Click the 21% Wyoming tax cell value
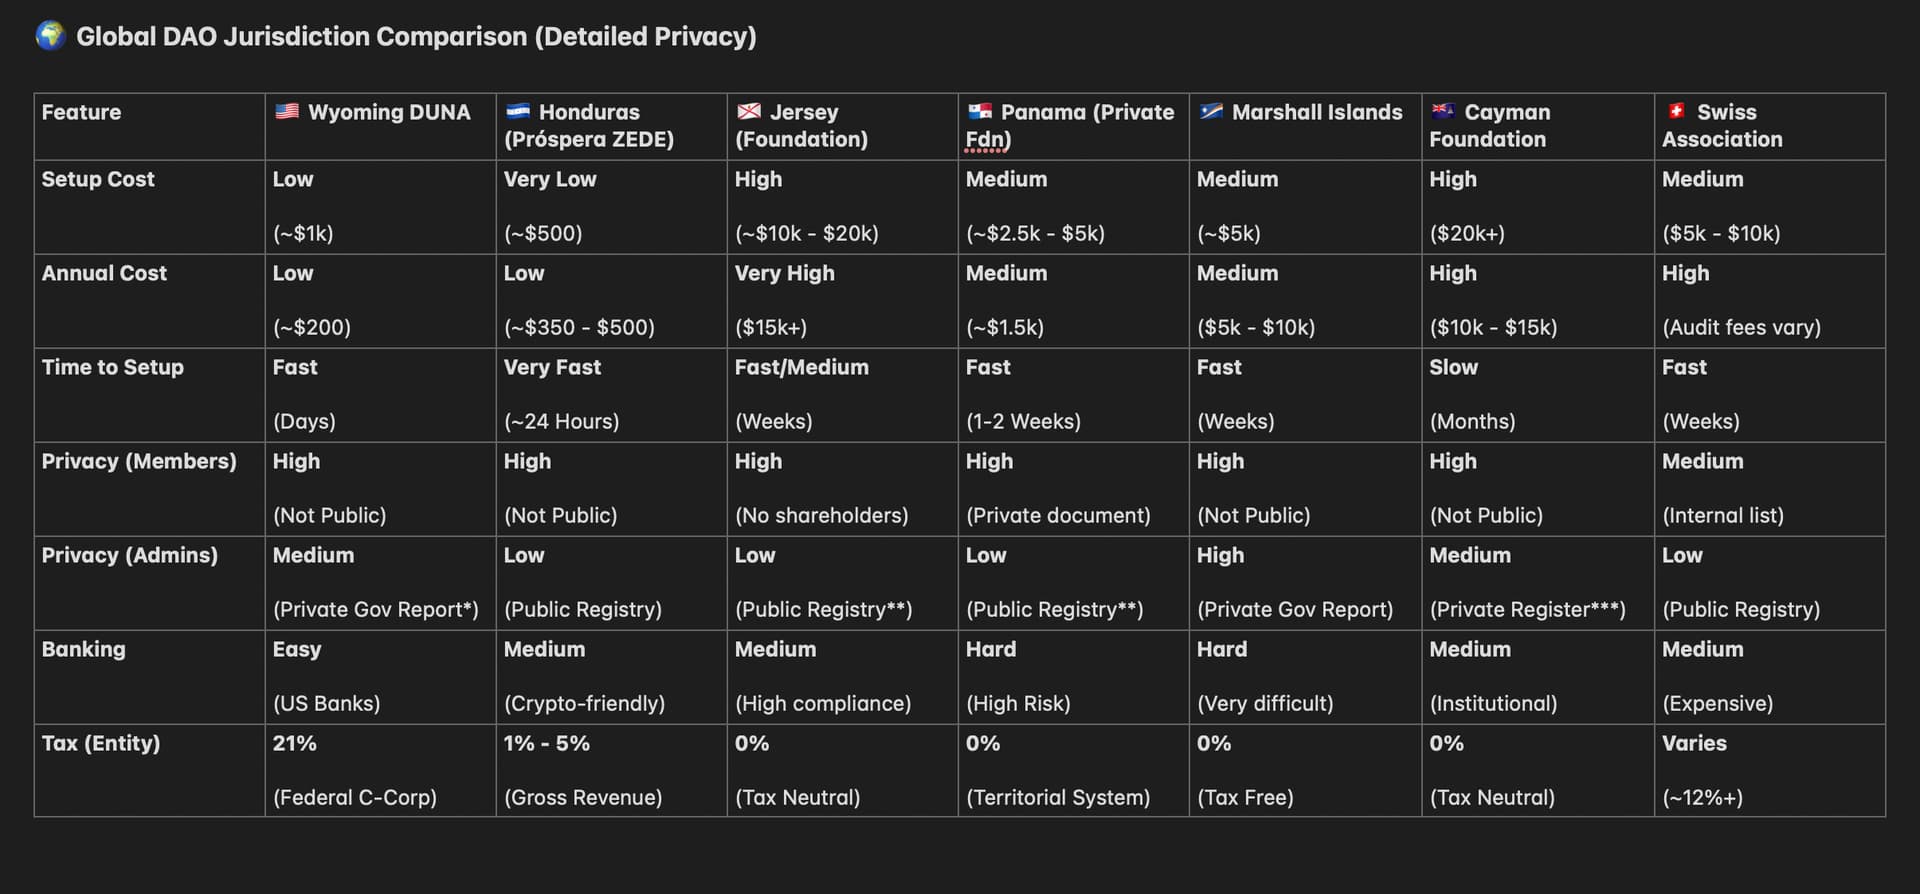This screenshot has width=1920, height=894. pyautogui.click(x=295, y=743)
